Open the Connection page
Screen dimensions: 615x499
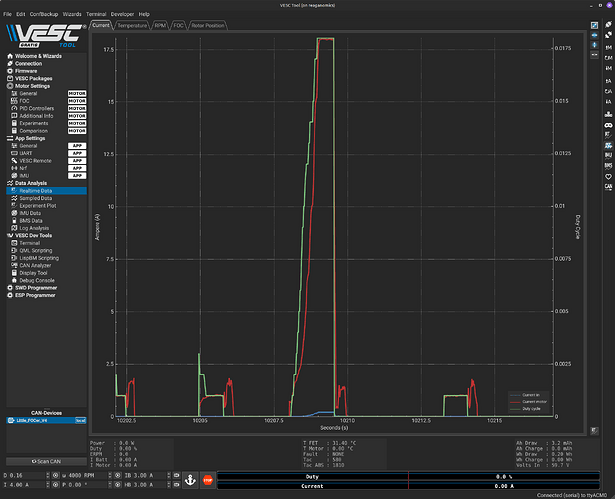click(x=28, y=64)
